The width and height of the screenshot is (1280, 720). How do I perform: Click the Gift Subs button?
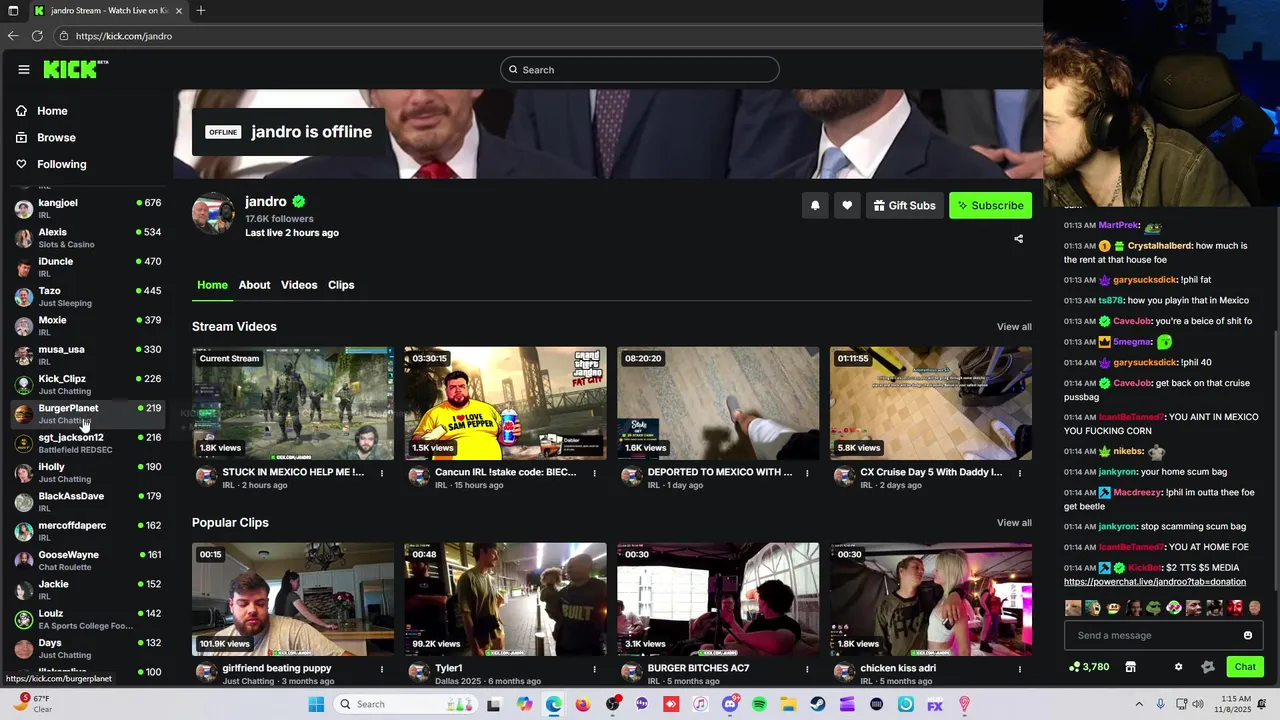pyautogui.click(x=905, y=205)
